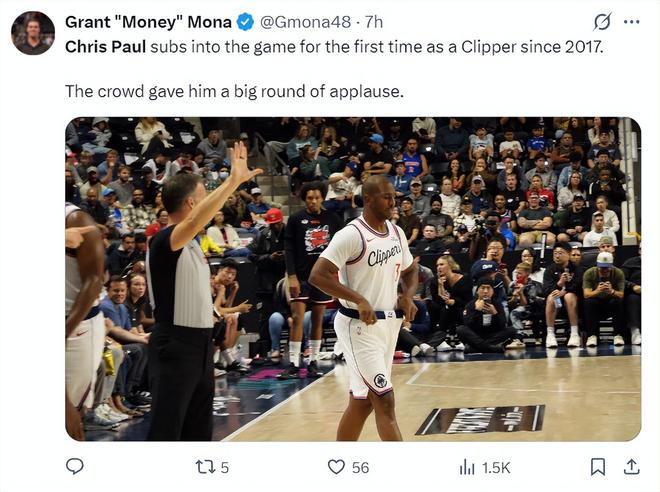Click the "crowd gave him" applause sentence

pos(234,91)
